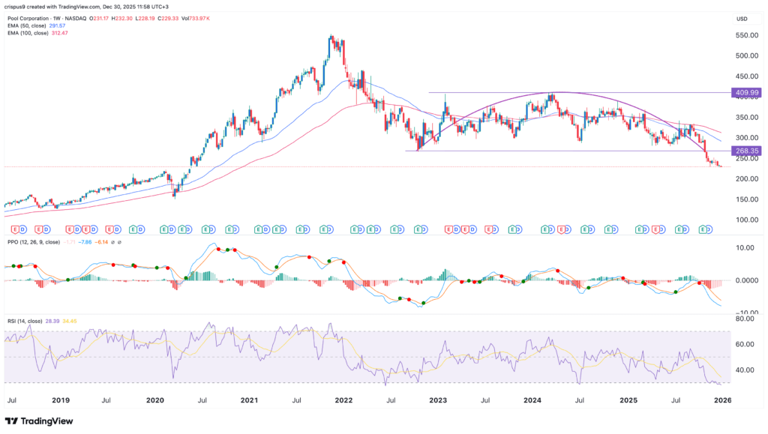Screen dimensions: 768x434
Task: Click the 409.99 purple price label
Action: tap(746, 93)
